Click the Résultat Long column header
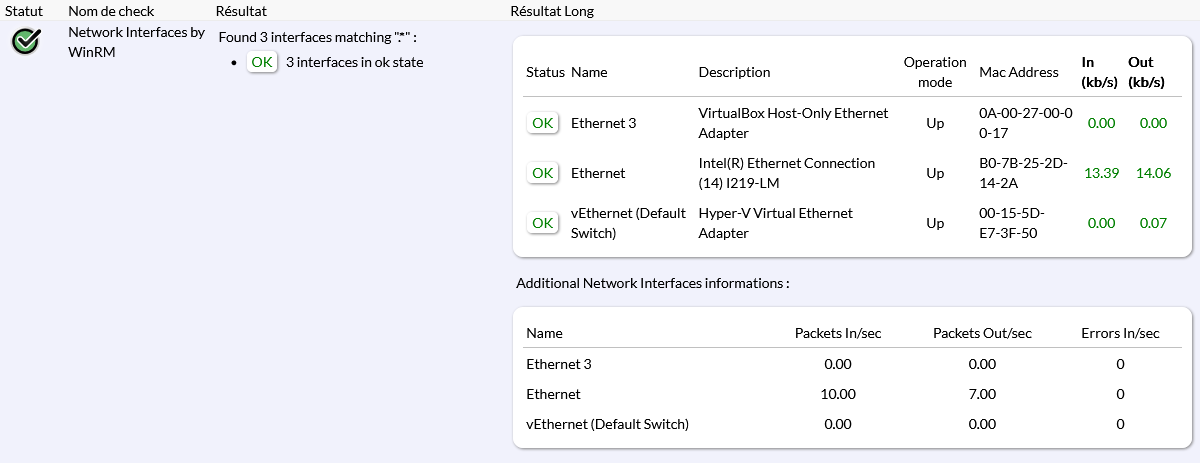Image resolution: width=1200 pixels, height=463 pixels. click(552, 11)
